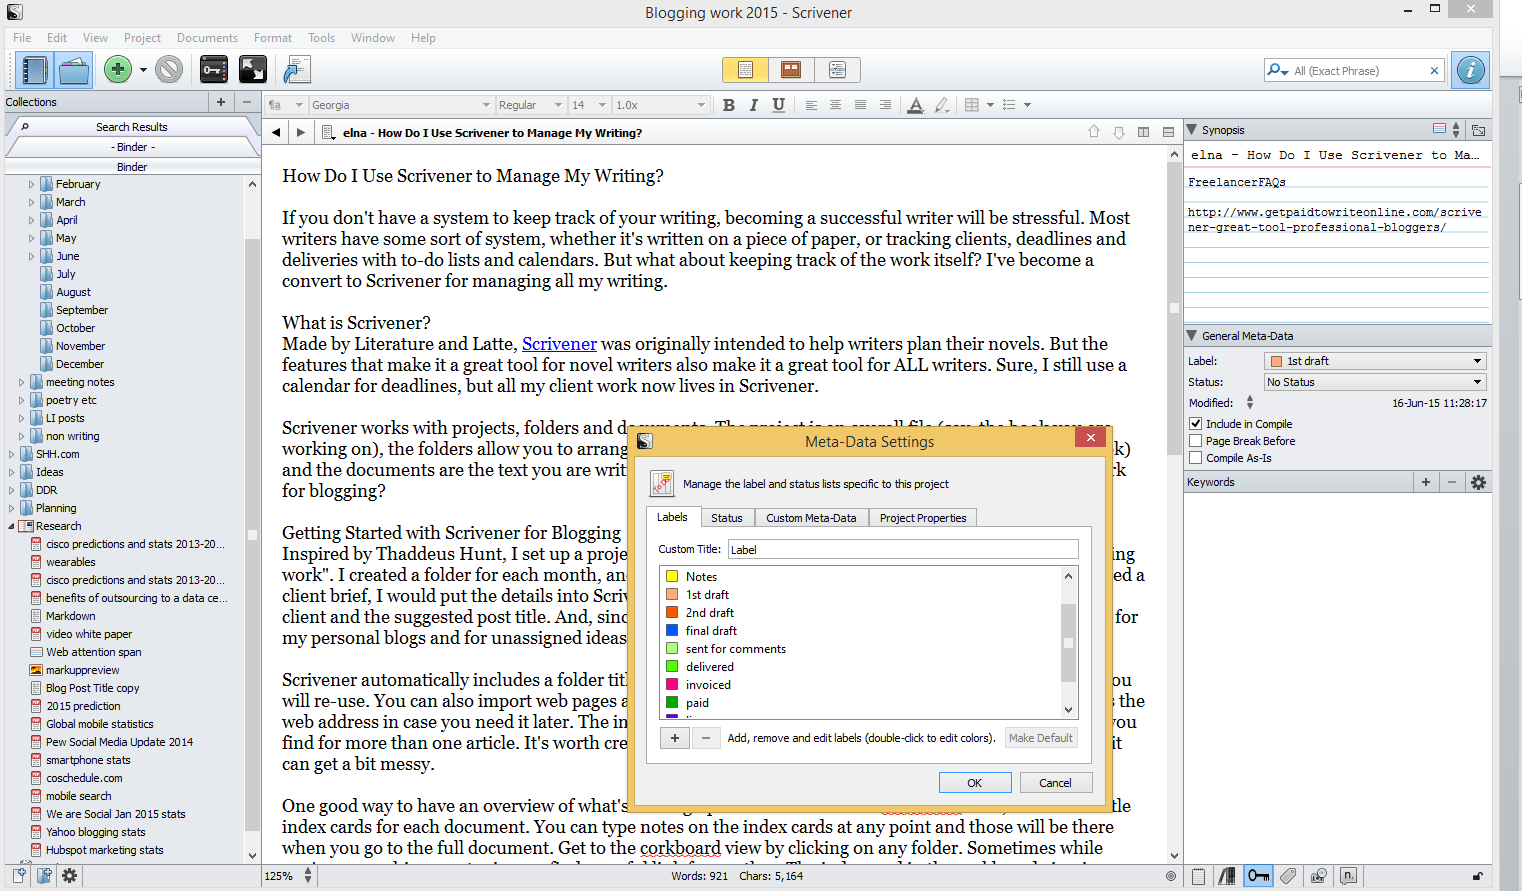Click the Compile toolbar icon
The width and height of the screenshot is (1522, 891).
[297, 69]
